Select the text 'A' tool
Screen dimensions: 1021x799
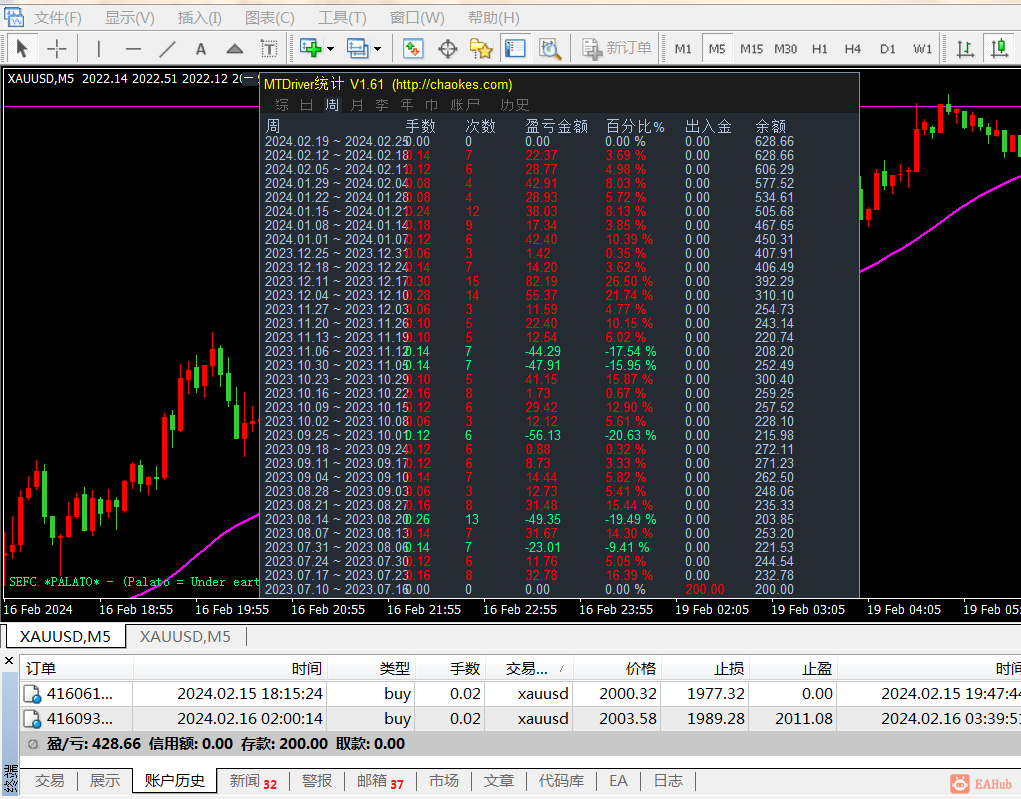[x=201, y=49]
